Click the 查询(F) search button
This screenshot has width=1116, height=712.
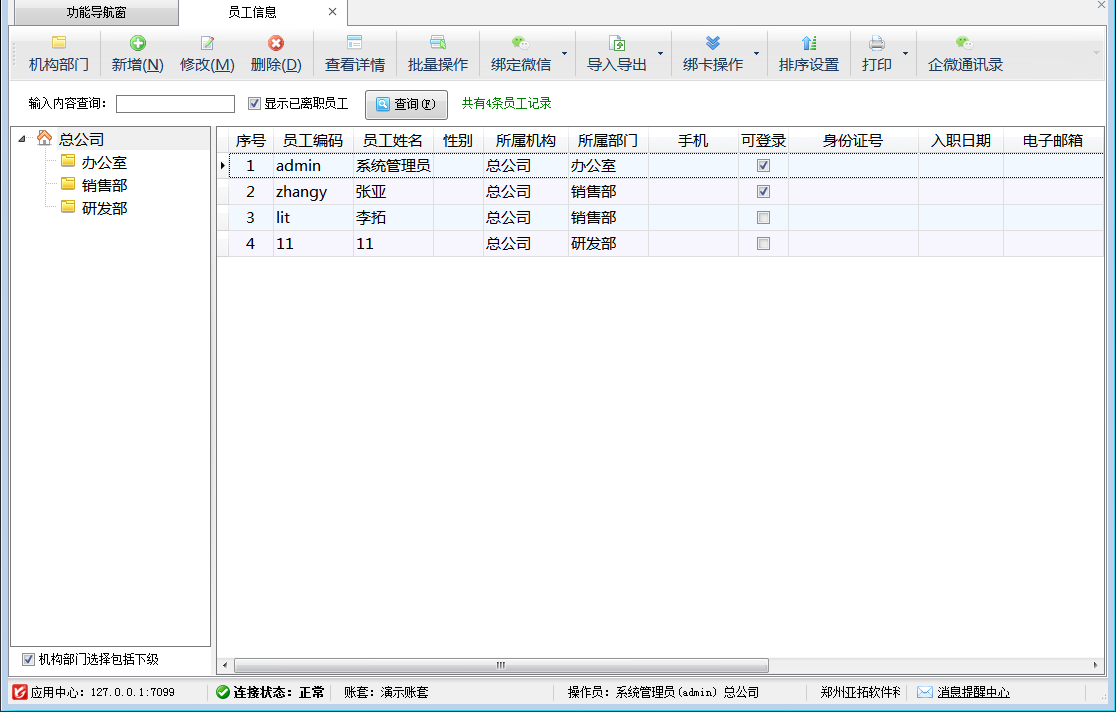[406, 104]
